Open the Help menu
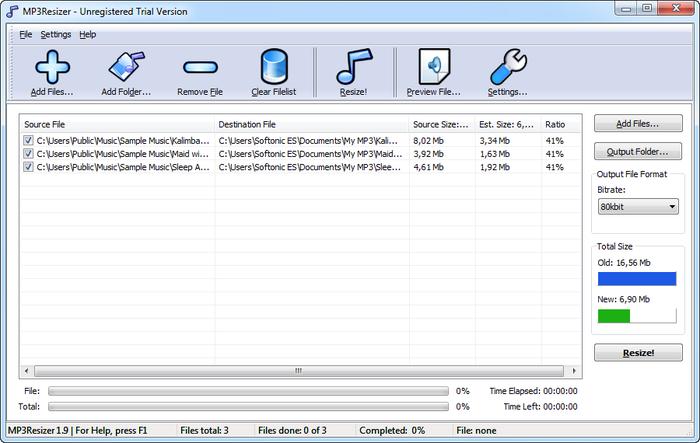This screenshot has height=443, width=700. [88, 34]
